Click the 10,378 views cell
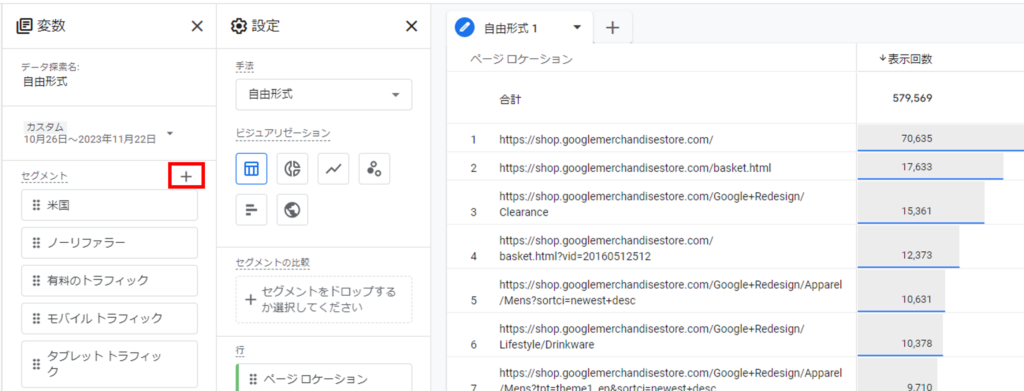This screenshot has height=391, width=1024. 918,343
